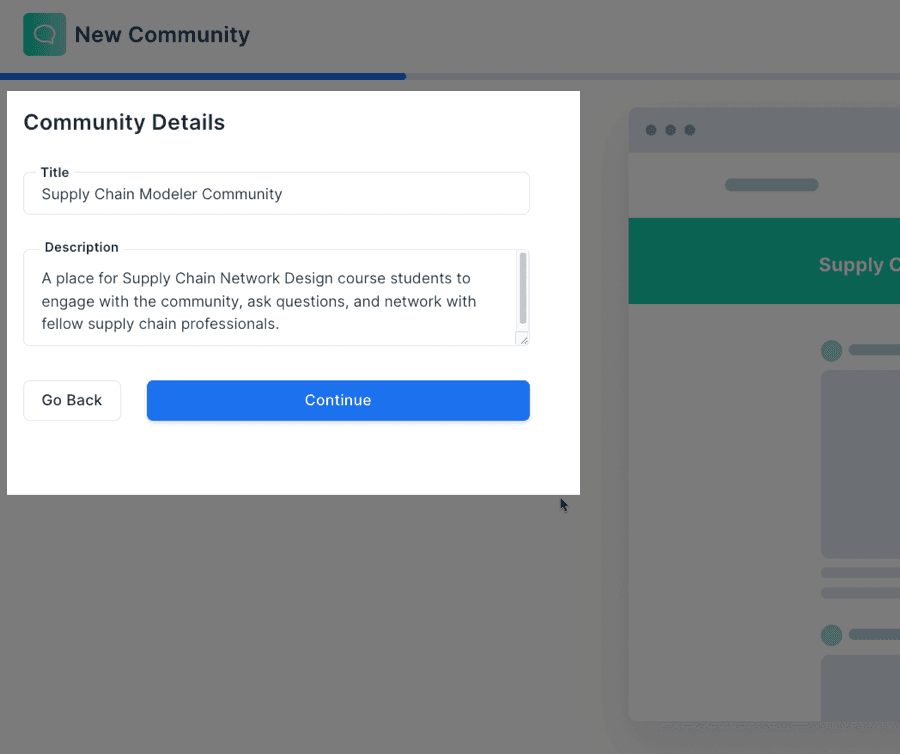This screenshot has width=900, height=754.
Task: Click the first post avatar in preview
Action: point(831,350)
